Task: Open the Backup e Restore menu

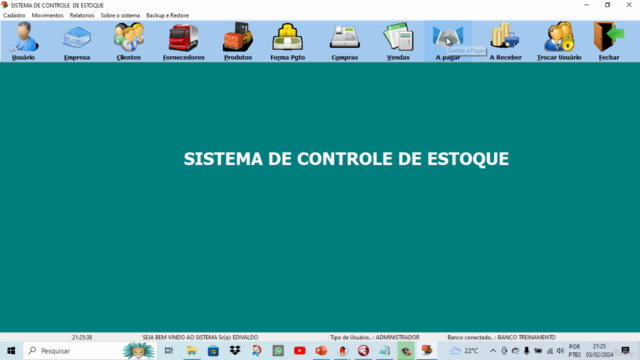Action: point(167,16)
